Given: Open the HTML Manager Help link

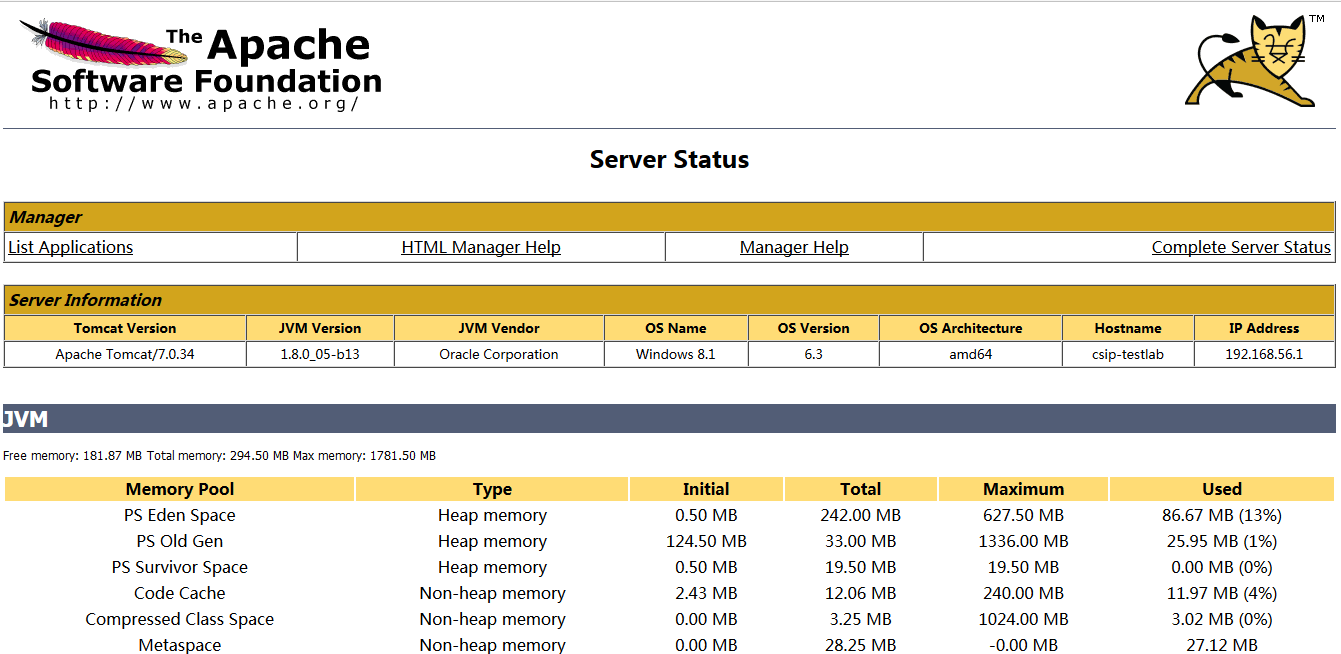Looking at the screenshot, I should [x=481, y=247].
